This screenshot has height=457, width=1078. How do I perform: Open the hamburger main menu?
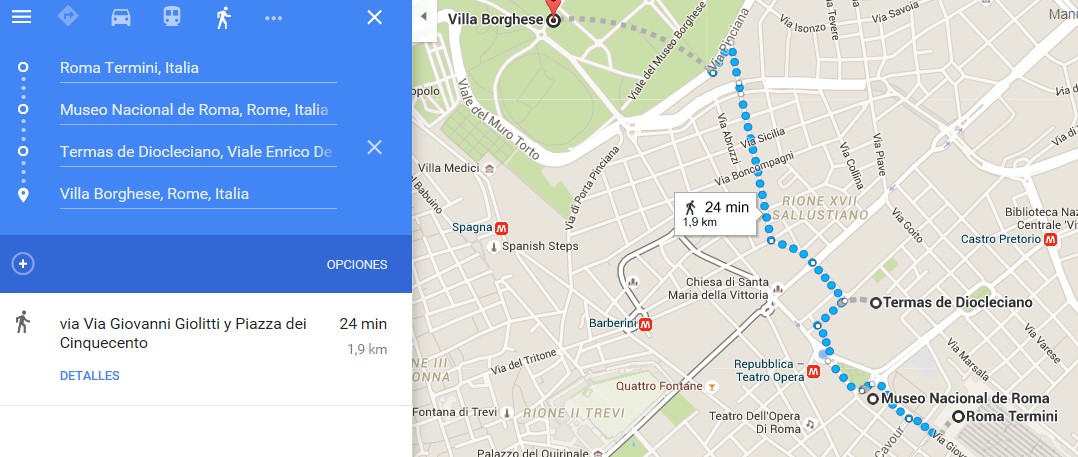(21, 17)
